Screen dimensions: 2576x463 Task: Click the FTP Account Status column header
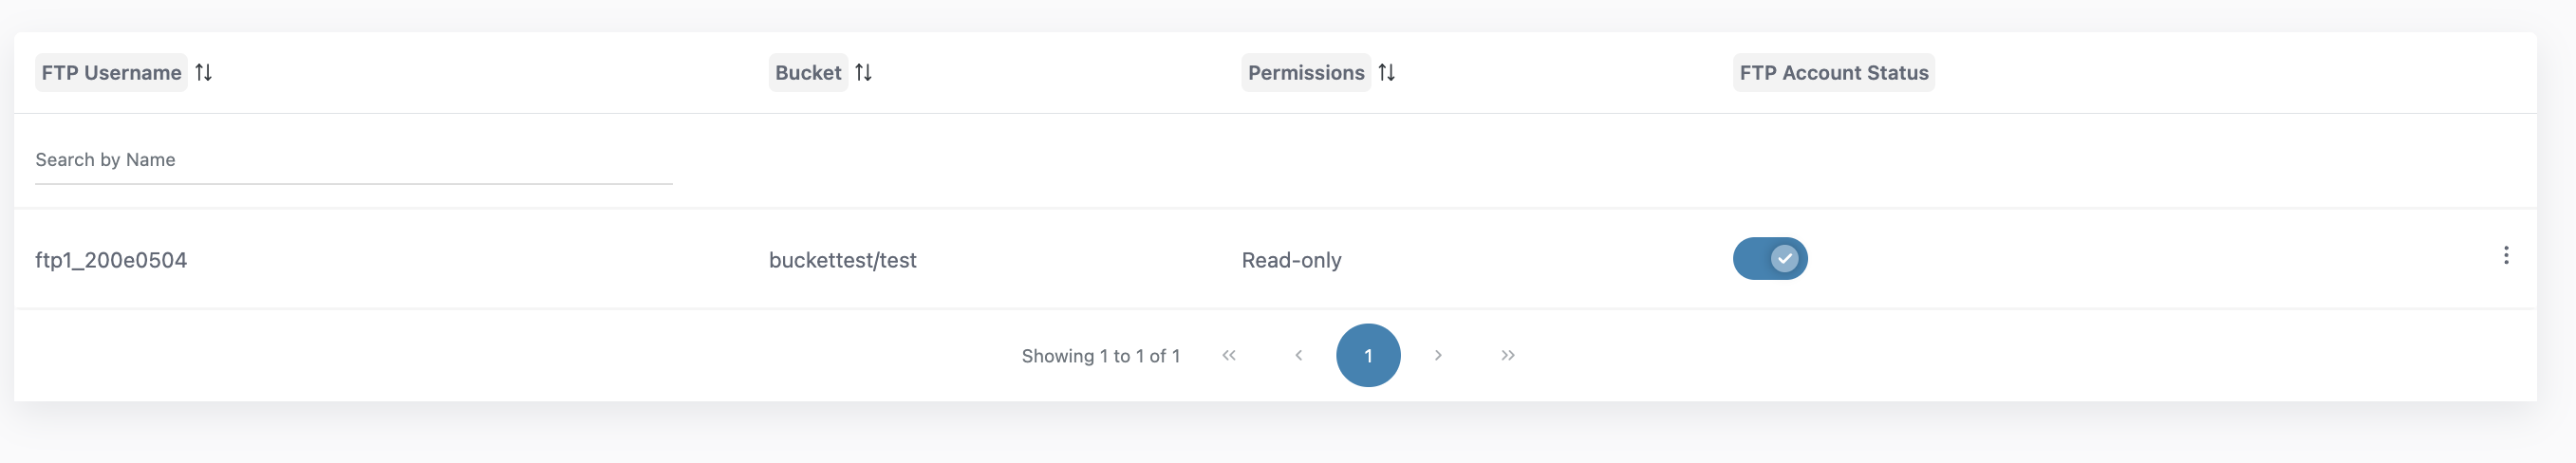1833,73
